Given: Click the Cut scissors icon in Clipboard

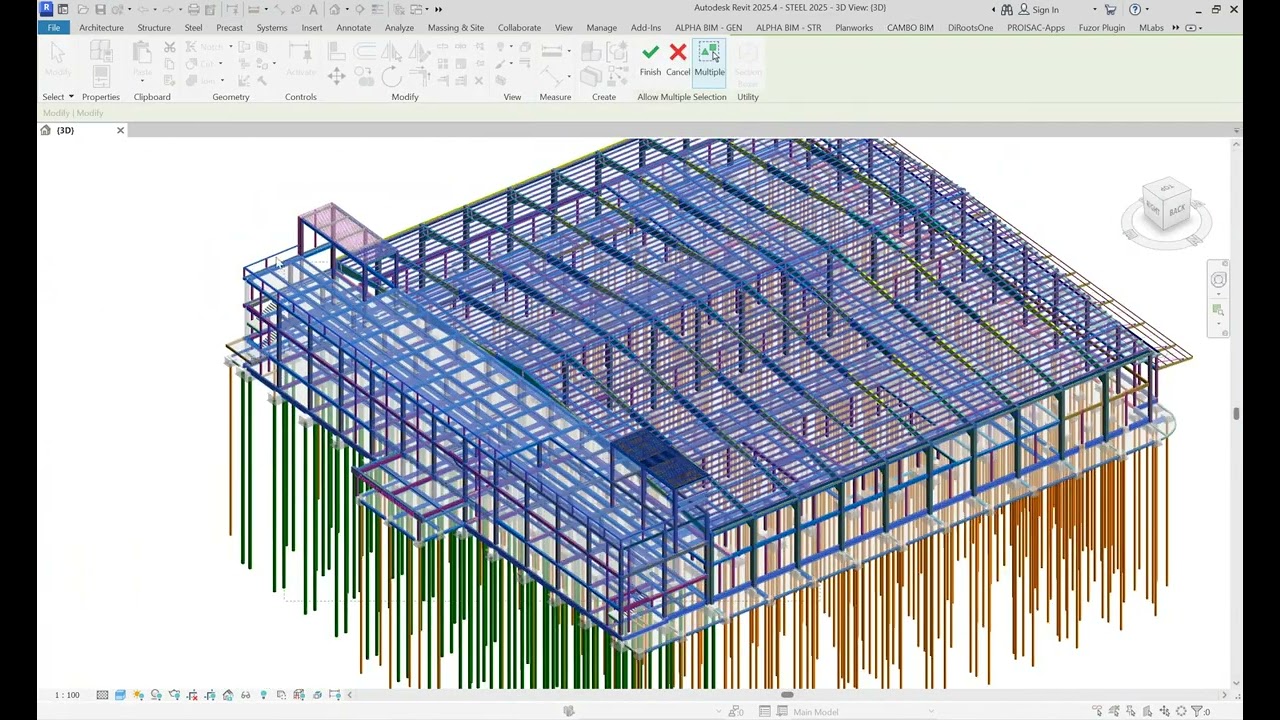Looking at the screenshot, I should point(170,47).
